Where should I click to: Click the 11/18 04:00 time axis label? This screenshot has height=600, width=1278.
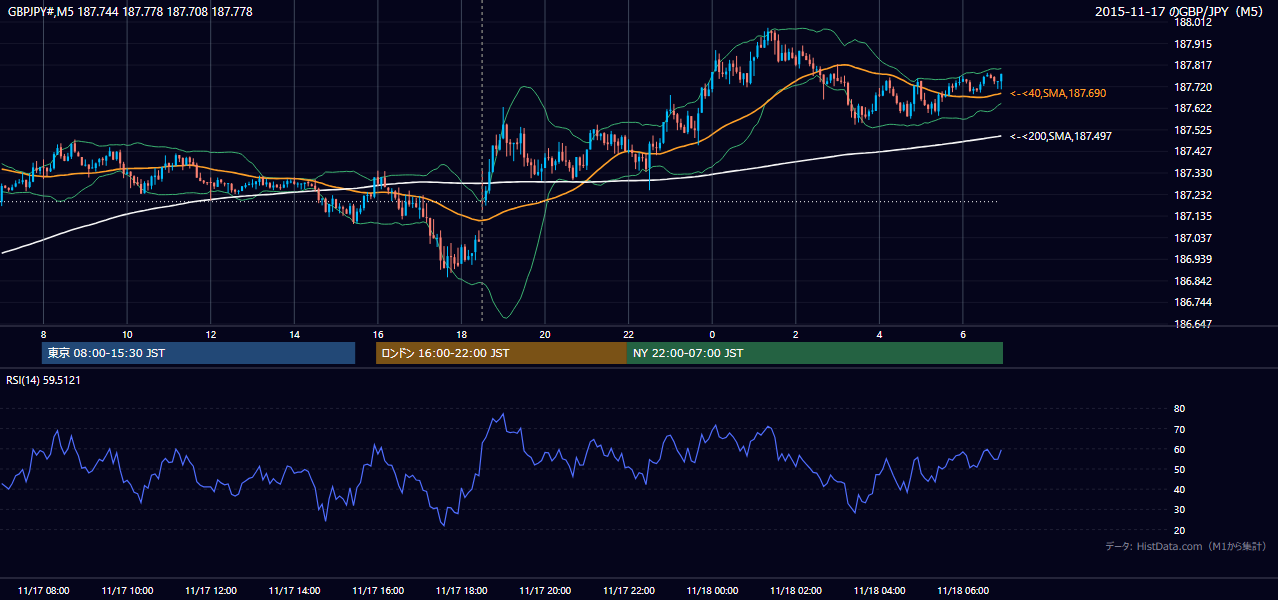pyautogui.click(x=880, y=591)
